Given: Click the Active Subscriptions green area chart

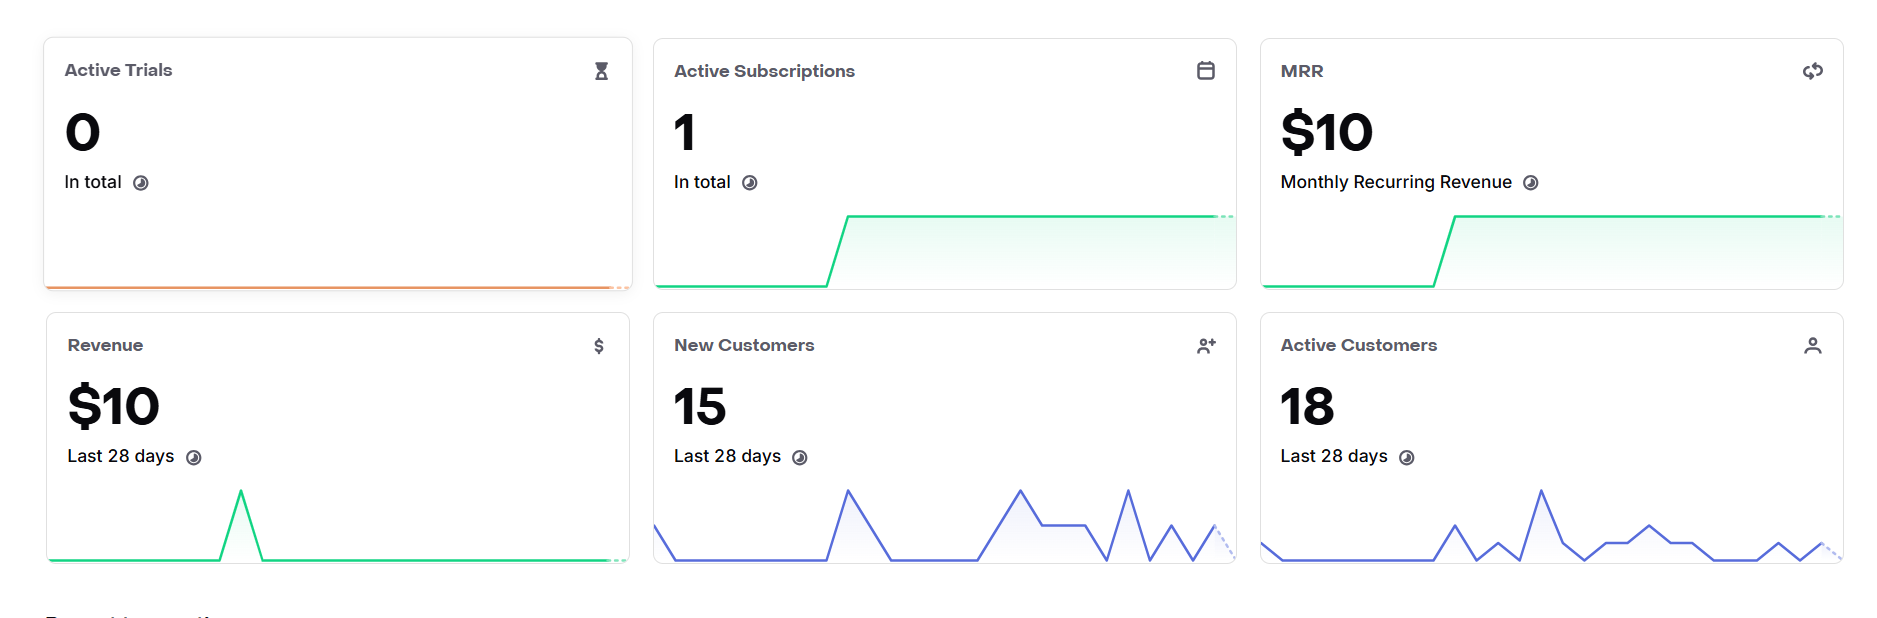Looking at the screenshot, I should [944, 251].
